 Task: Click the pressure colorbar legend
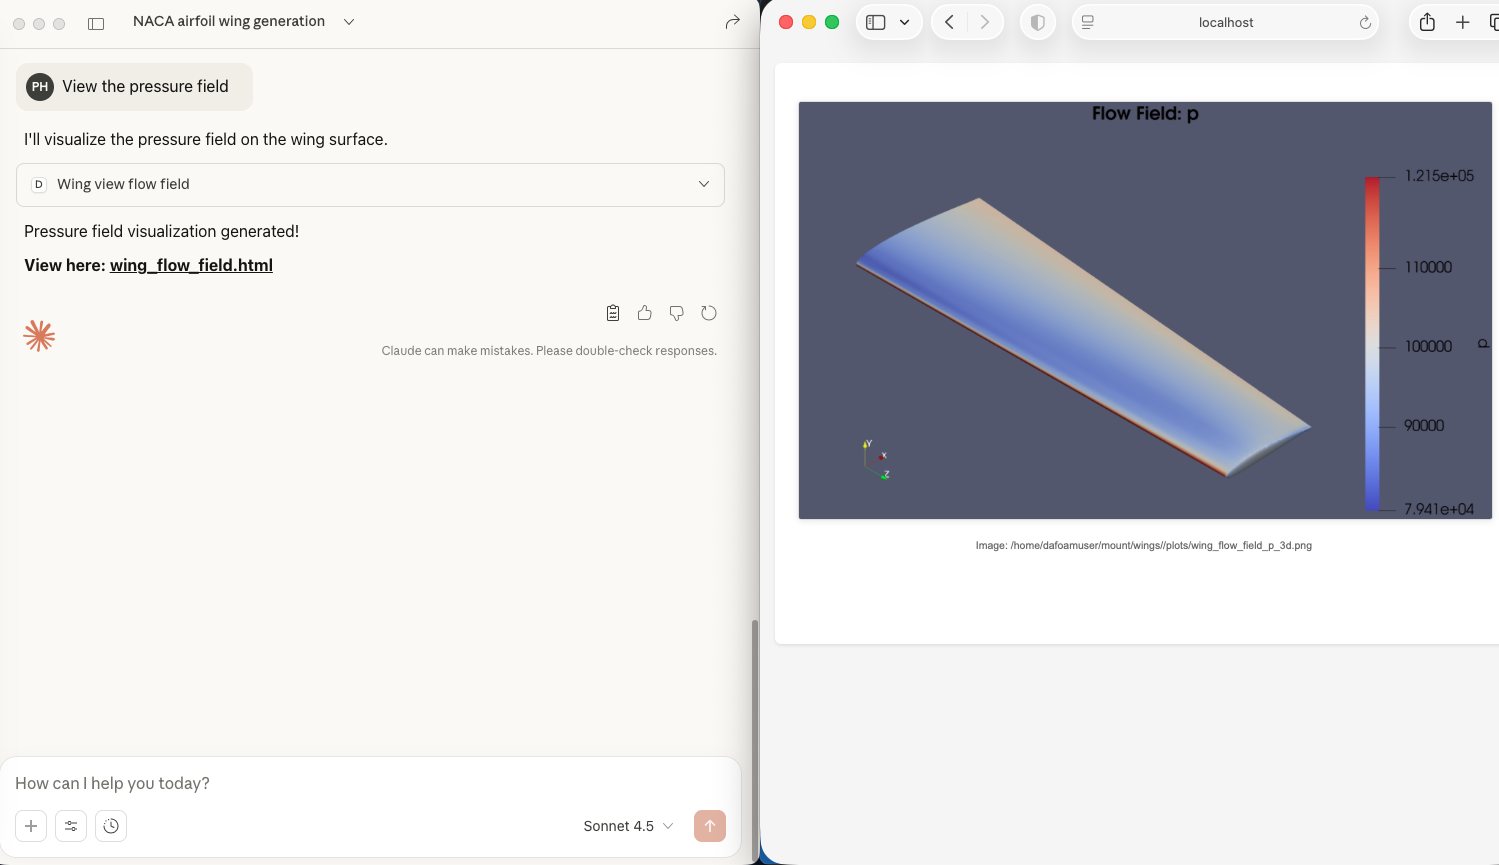1372,343
